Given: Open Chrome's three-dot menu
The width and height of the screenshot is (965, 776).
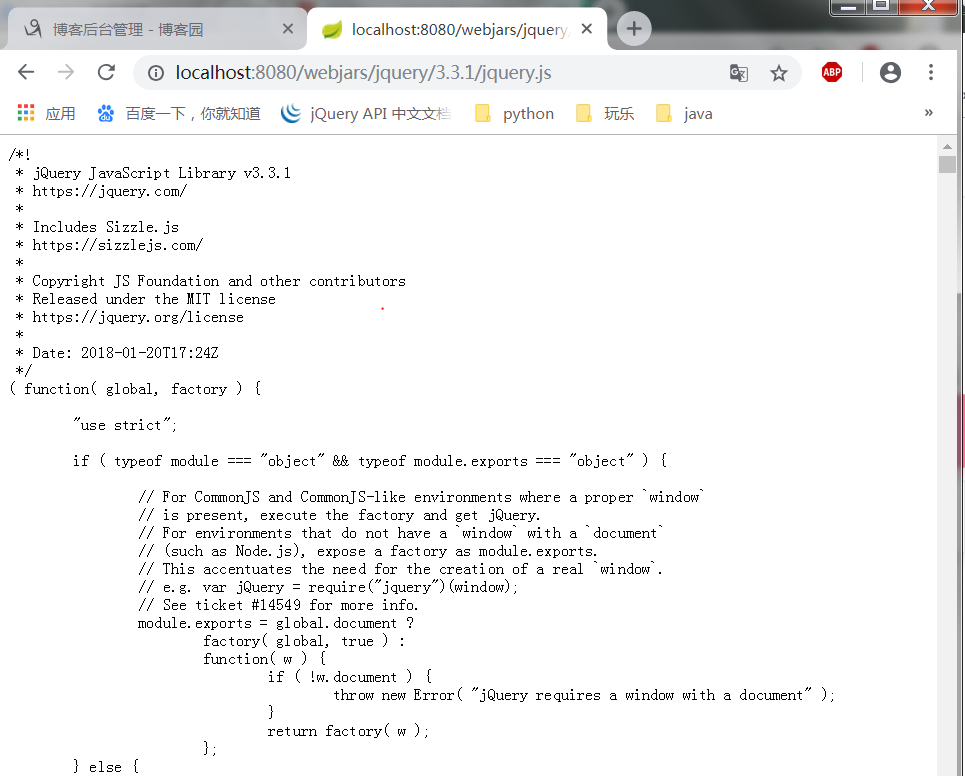Looking at the screenshot, I should [x=931, y=73].
